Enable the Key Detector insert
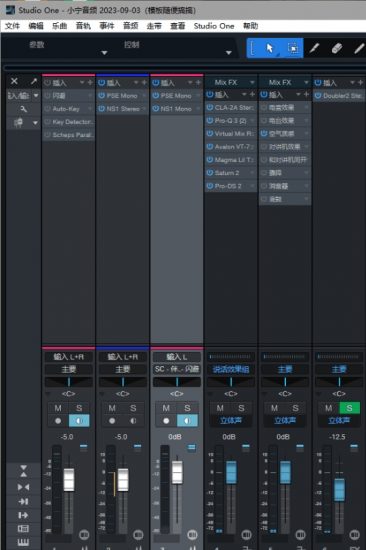Image resolution: width=366 pixels, height=550 pixels. 48,122
